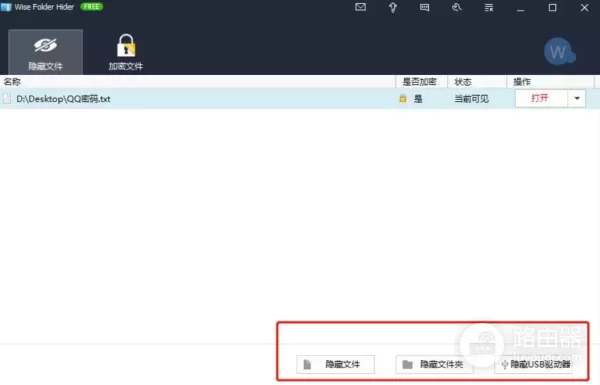Open the wrench settings icon in title bar
600x385 pixels.
(457, 7)
